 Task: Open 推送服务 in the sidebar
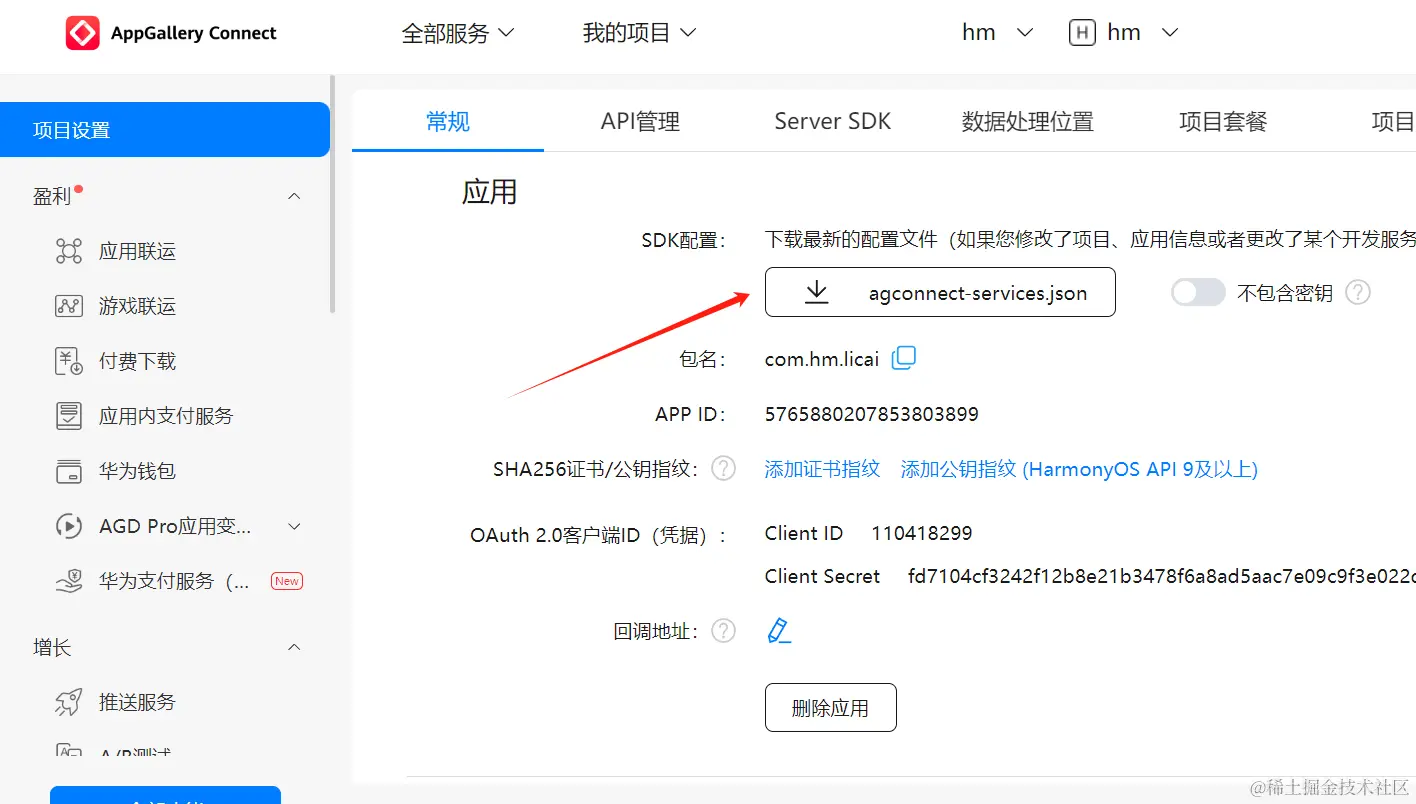137,702
